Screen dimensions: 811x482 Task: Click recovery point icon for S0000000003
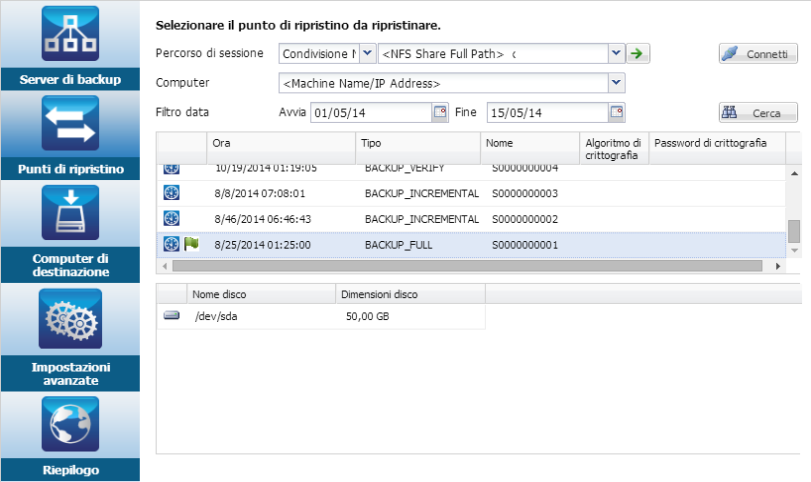(172, 193)
